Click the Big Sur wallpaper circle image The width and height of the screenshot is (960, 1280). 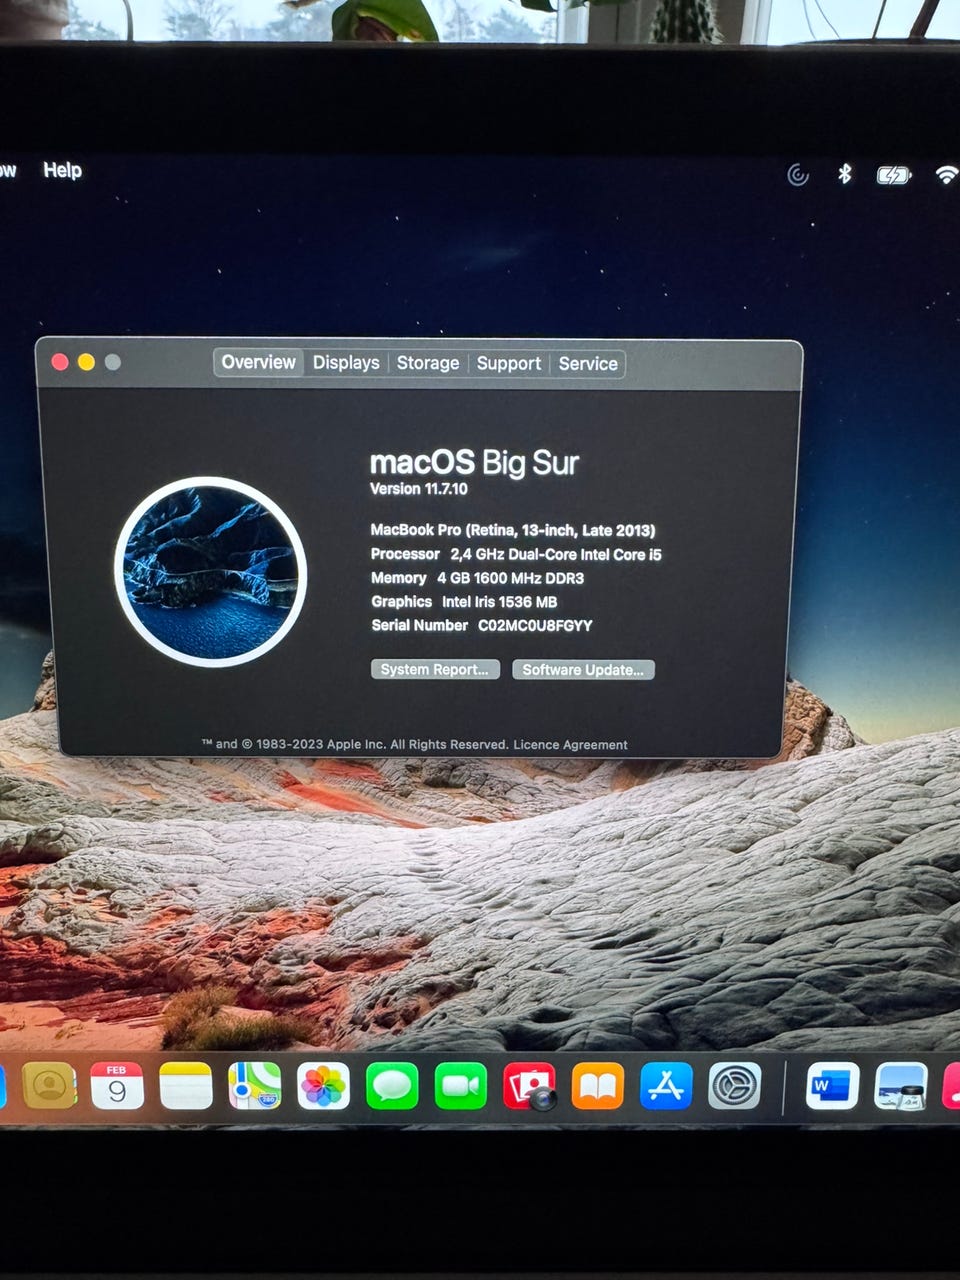click(210, 571)
